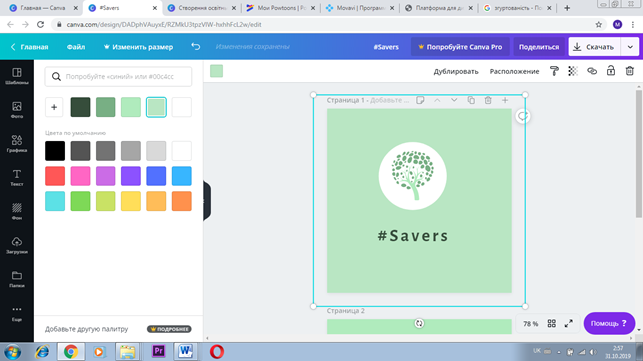Move page down with chevron arrow
This screenshot has width=643, height=361.
[454, 100]
